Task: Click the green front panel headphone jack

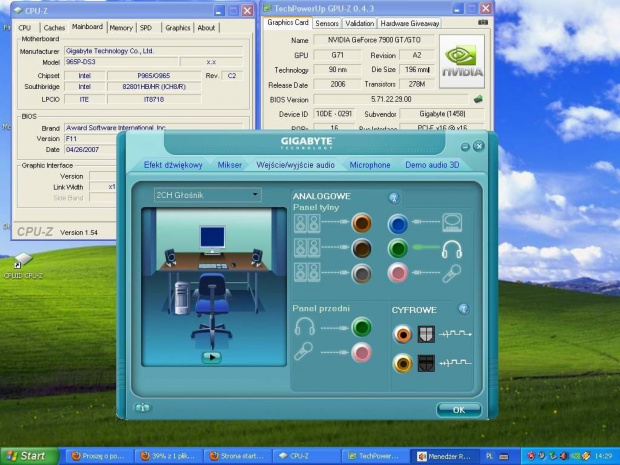Action: click(361, 327)
